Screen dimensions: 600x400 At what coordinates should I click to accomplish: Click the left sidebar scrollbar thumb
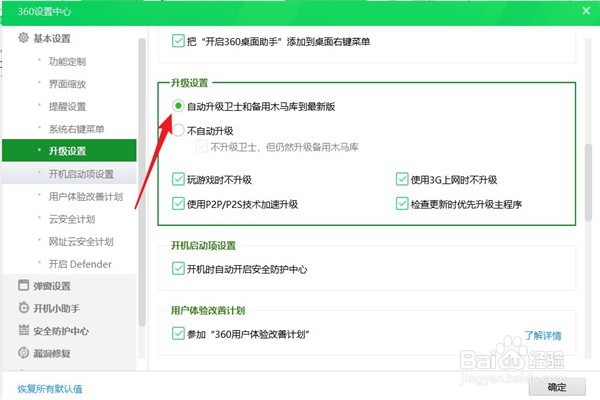[x=142, y=182]
